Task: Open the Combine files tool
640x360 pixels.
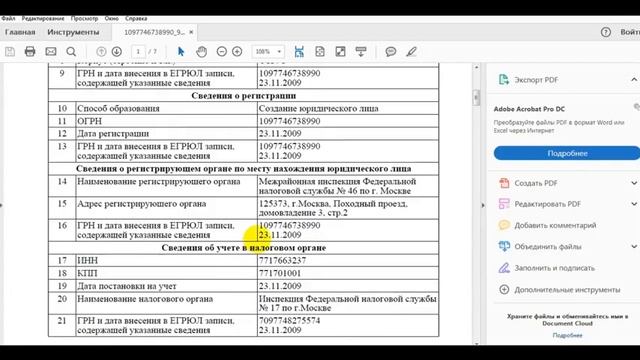Action: coord(540,247)
